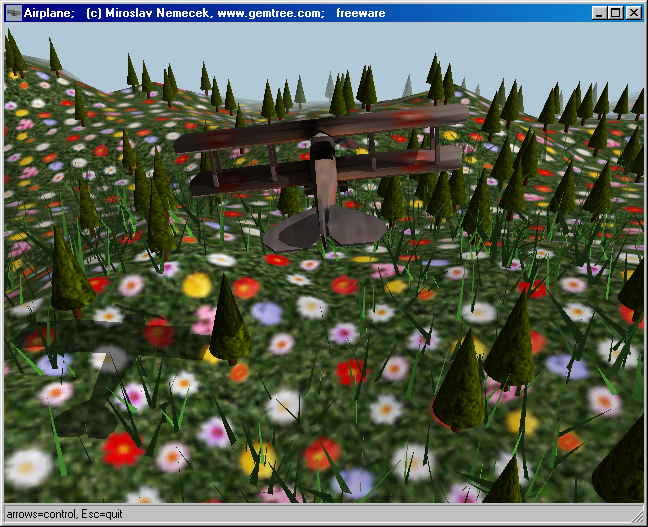Click the biplane's fuselage body

click(x=325, y=180)
